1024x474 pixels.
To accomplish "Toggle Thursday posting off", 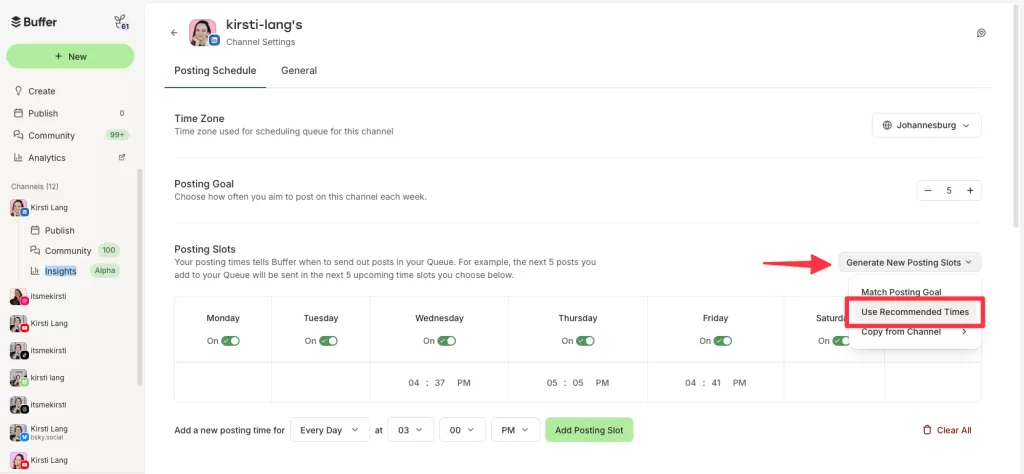I will [x=585, y=341].
